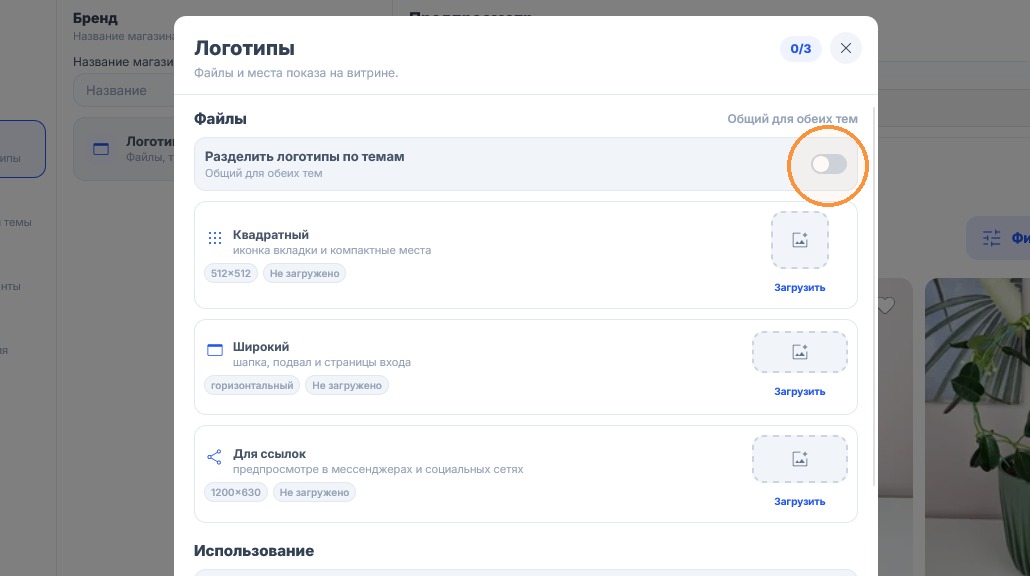The image size is (1030, 576).
Task: Click Загрузить link under Широкий logo
Action: click(799, 391)
